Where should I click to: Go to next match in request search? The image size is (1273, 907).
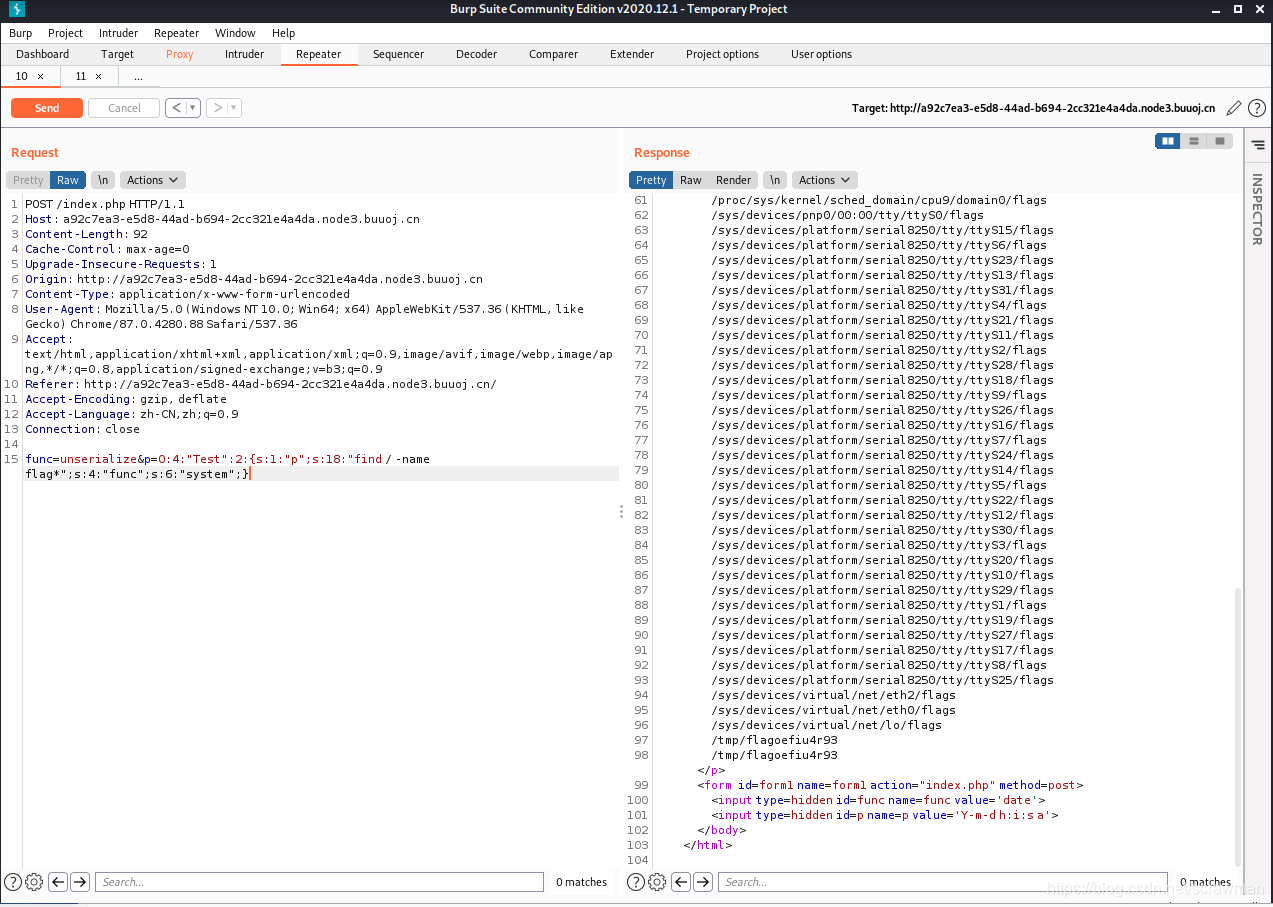(x=80, y=882)
